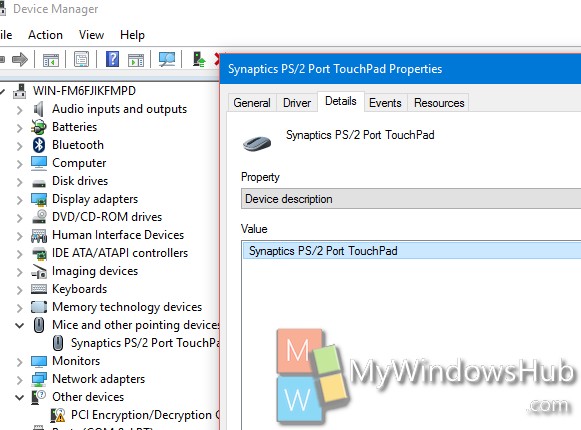The image size is (581, 430).
Task: Expand the Display adapters node
Action: tap(20, 200)
